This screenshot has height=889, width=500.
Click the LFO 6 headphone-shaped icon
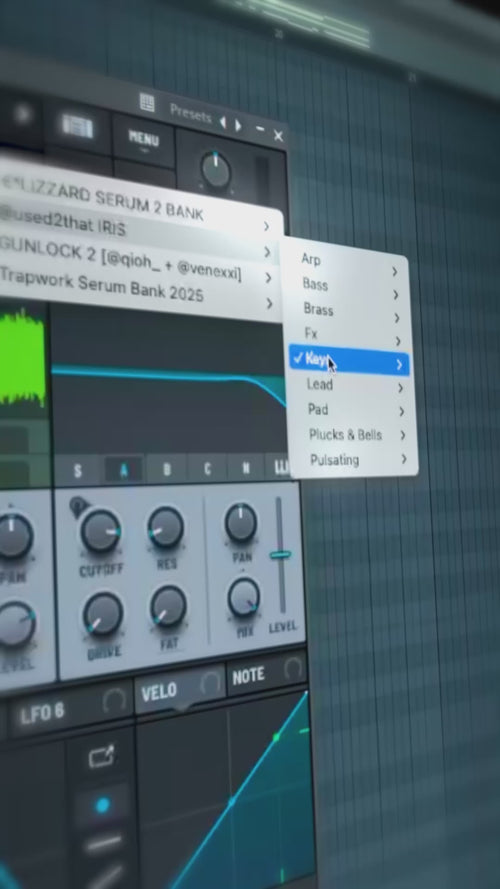(x=115, y=702)
